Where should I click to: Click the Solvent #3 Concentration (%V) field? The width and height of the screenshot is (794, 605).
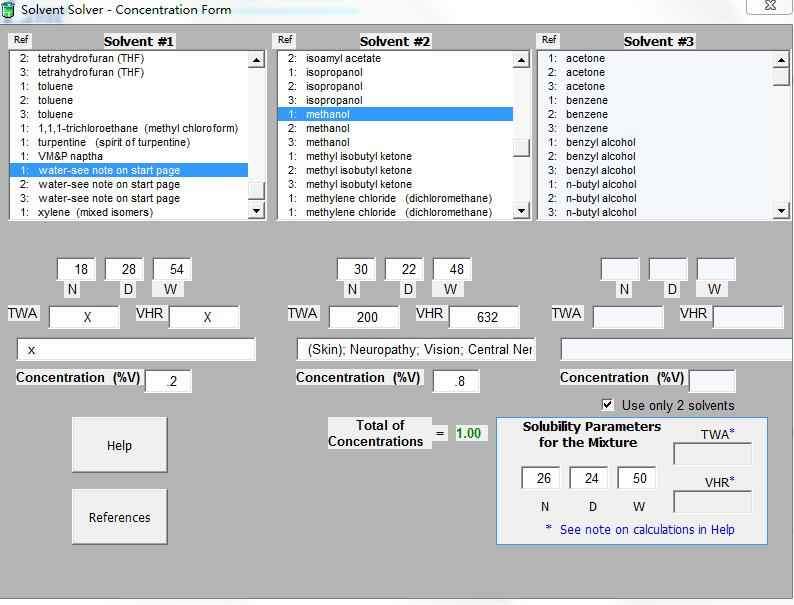[x=712, y=381]
